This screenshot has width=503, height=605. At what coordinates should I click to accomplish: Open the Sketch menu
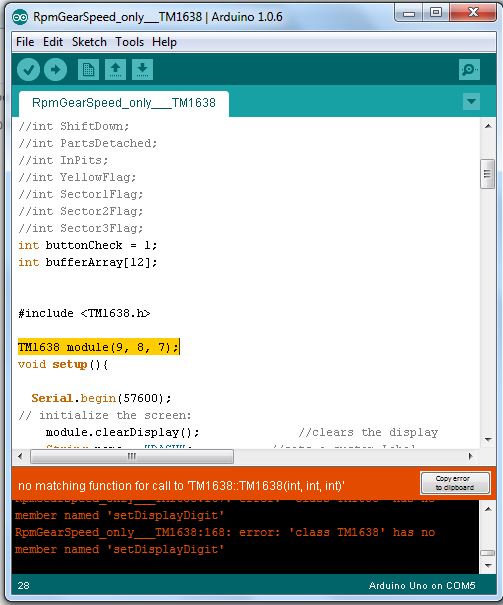coord(89,42)
